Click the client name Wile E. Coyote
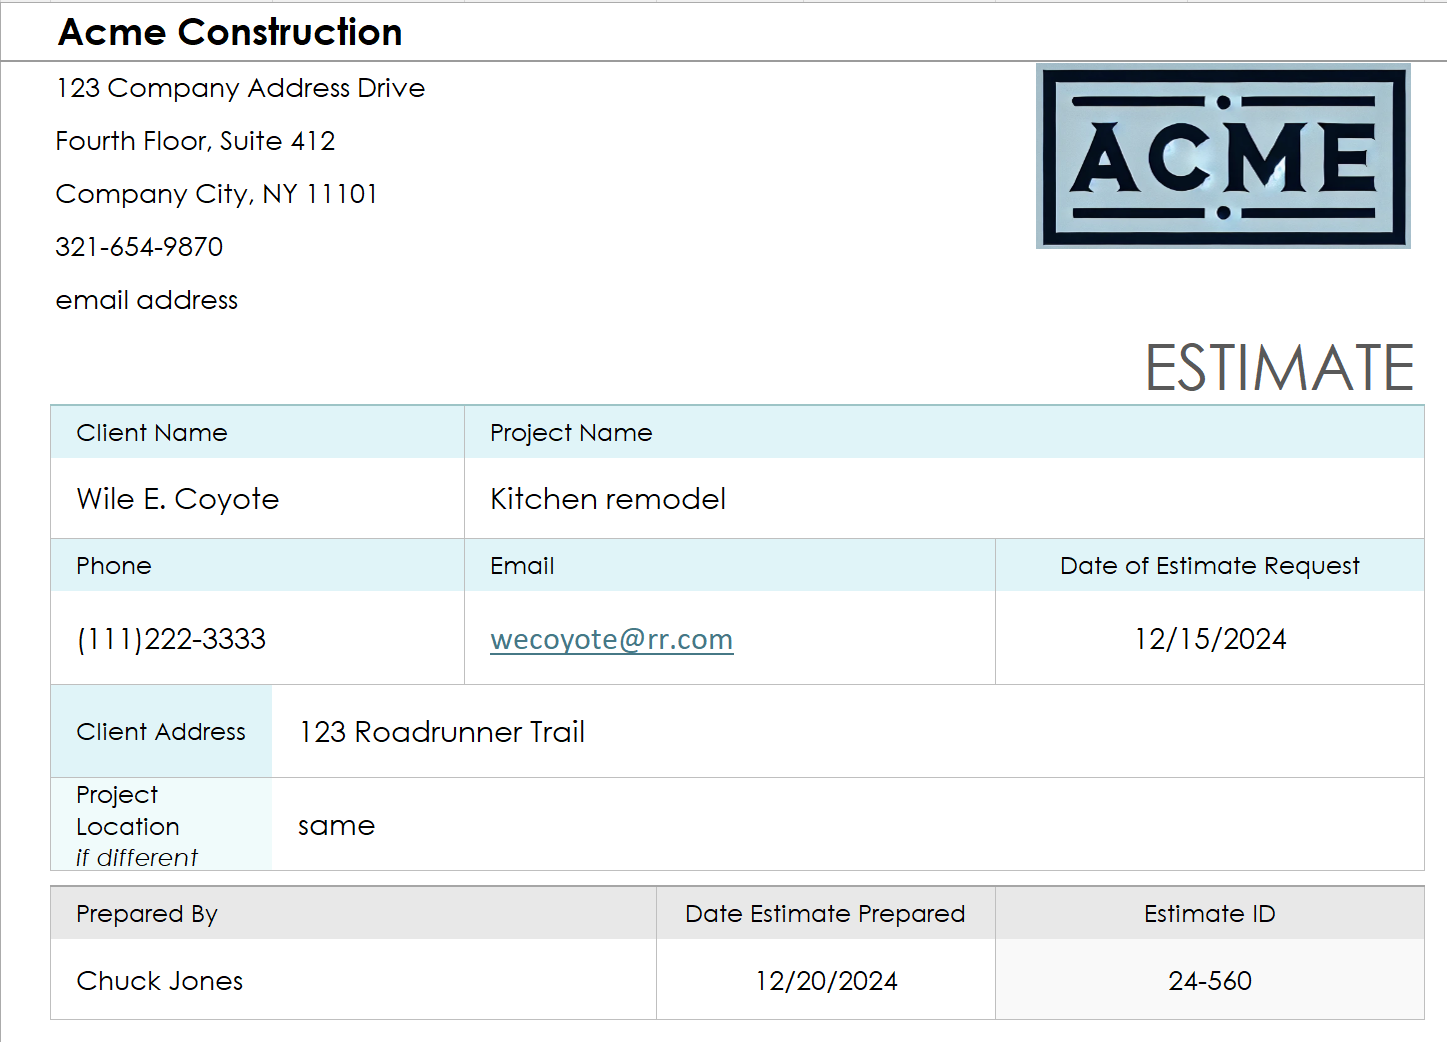The width and height of the screenshot is (1447, 1042). (178, 498)
